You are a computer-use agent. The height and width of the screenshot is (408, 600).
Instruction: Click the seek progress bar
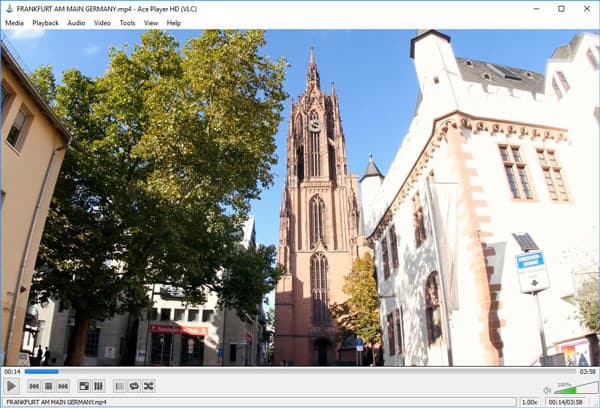[300, 371]
